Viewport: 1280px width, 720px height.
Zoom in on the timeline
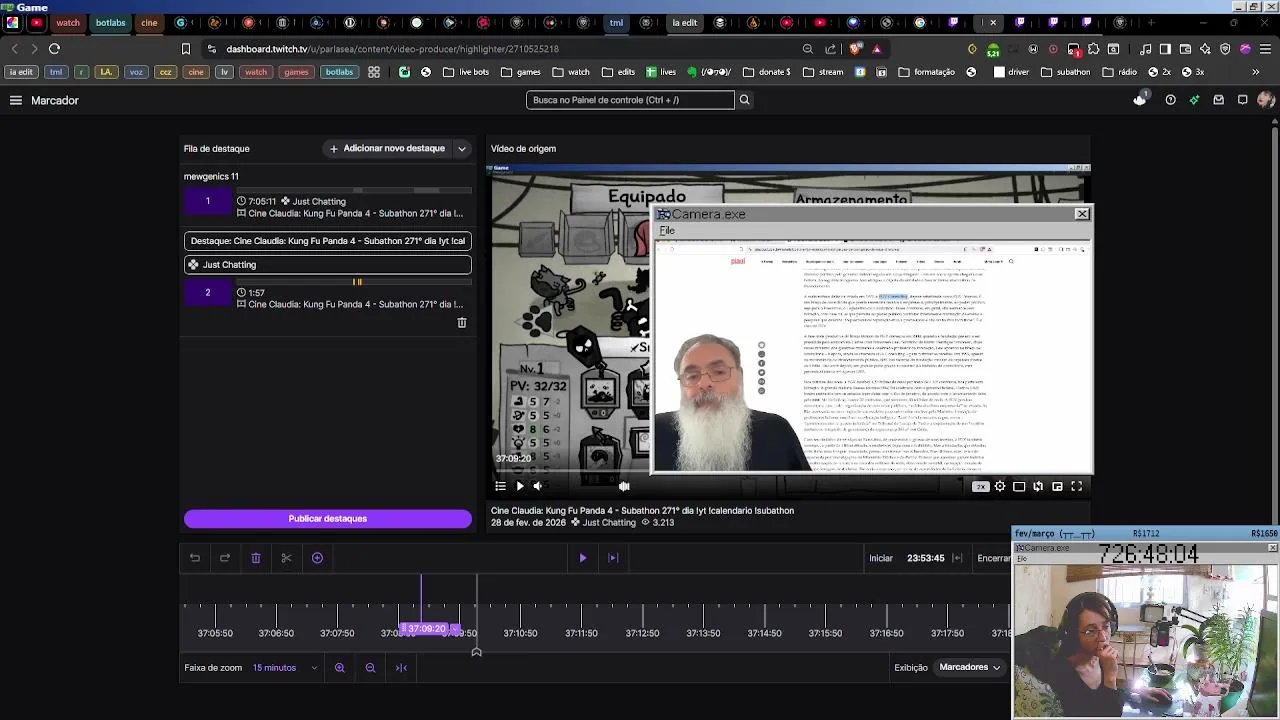tap(340, 668)
